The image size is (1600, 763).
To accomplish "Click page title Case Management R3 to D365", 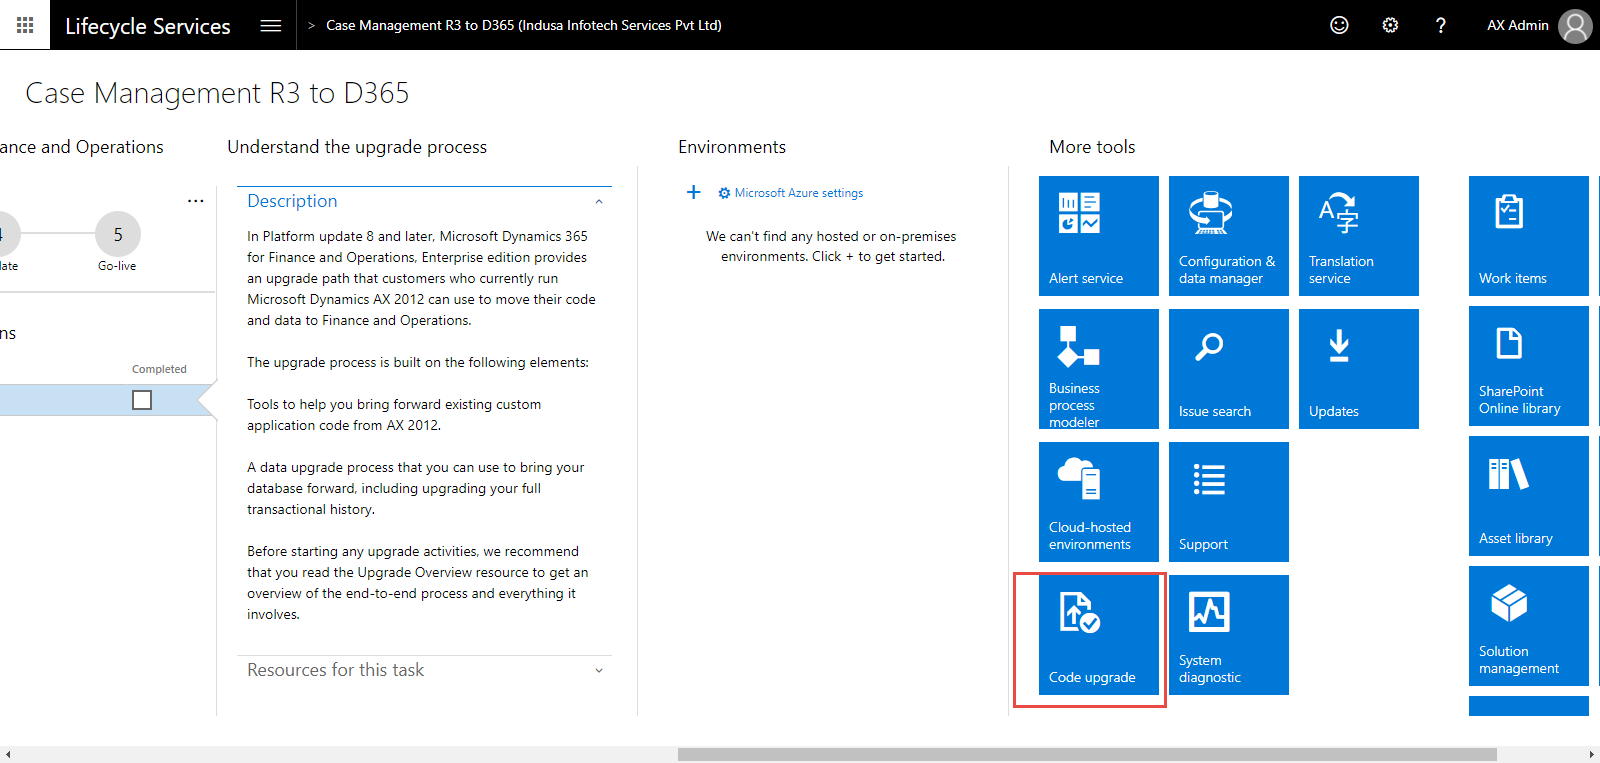I will point(217,93).
